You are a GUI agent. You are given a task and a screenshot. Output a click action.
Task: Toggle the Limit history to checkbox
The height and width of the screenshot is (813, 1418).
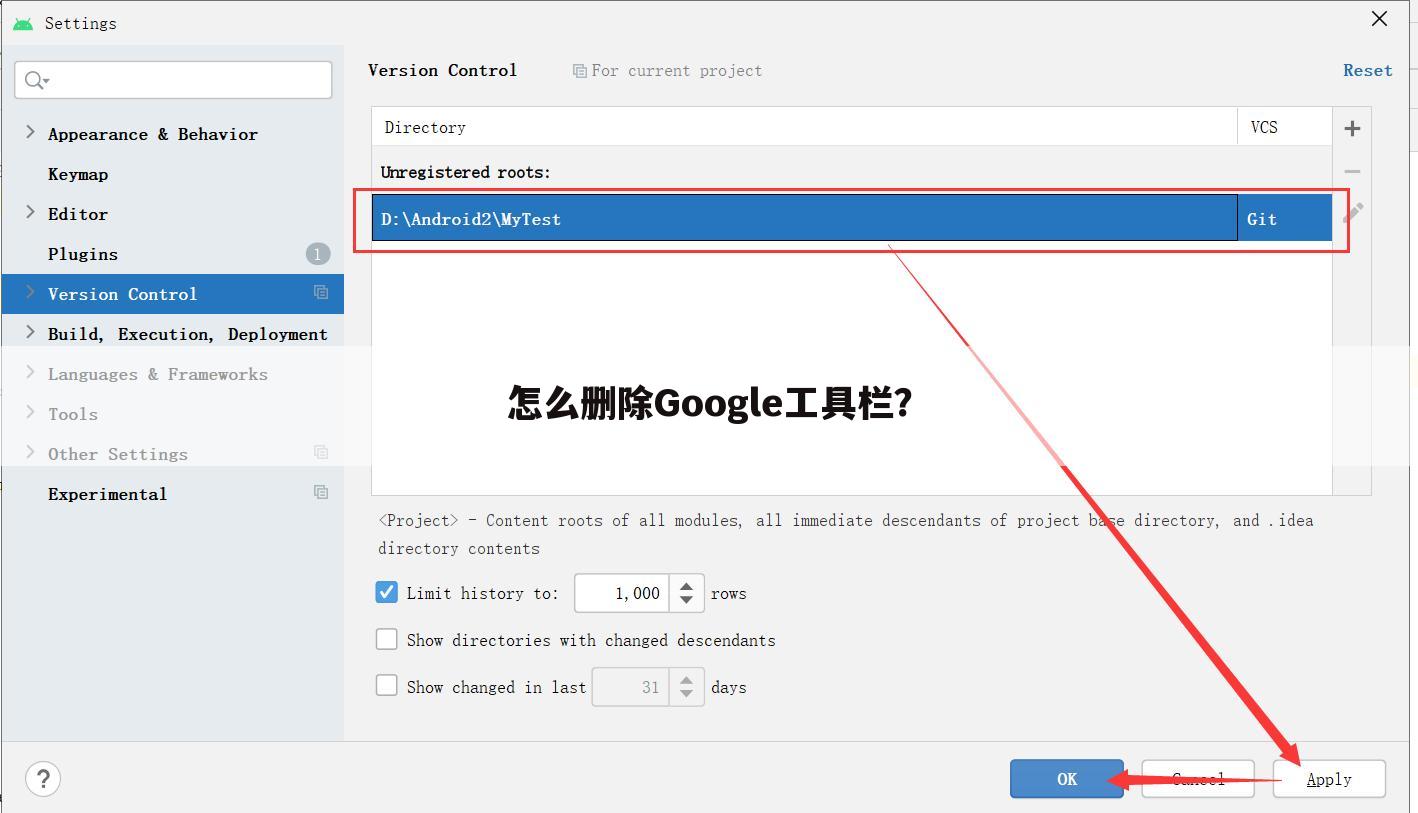[386, 592]
